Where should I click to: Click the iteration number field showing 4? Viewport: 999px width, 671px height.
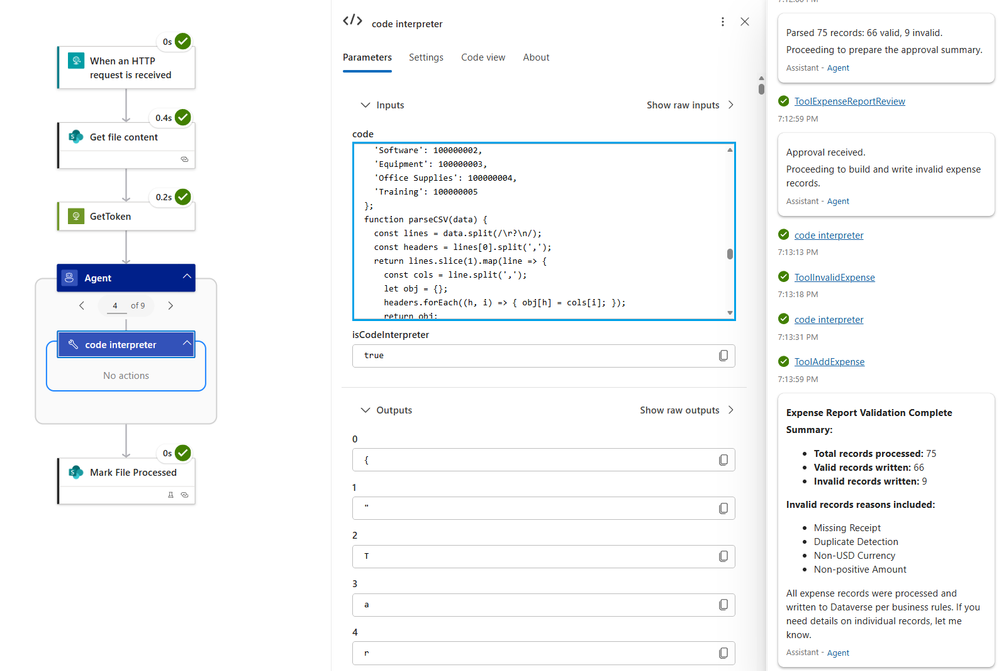[115, 306]
